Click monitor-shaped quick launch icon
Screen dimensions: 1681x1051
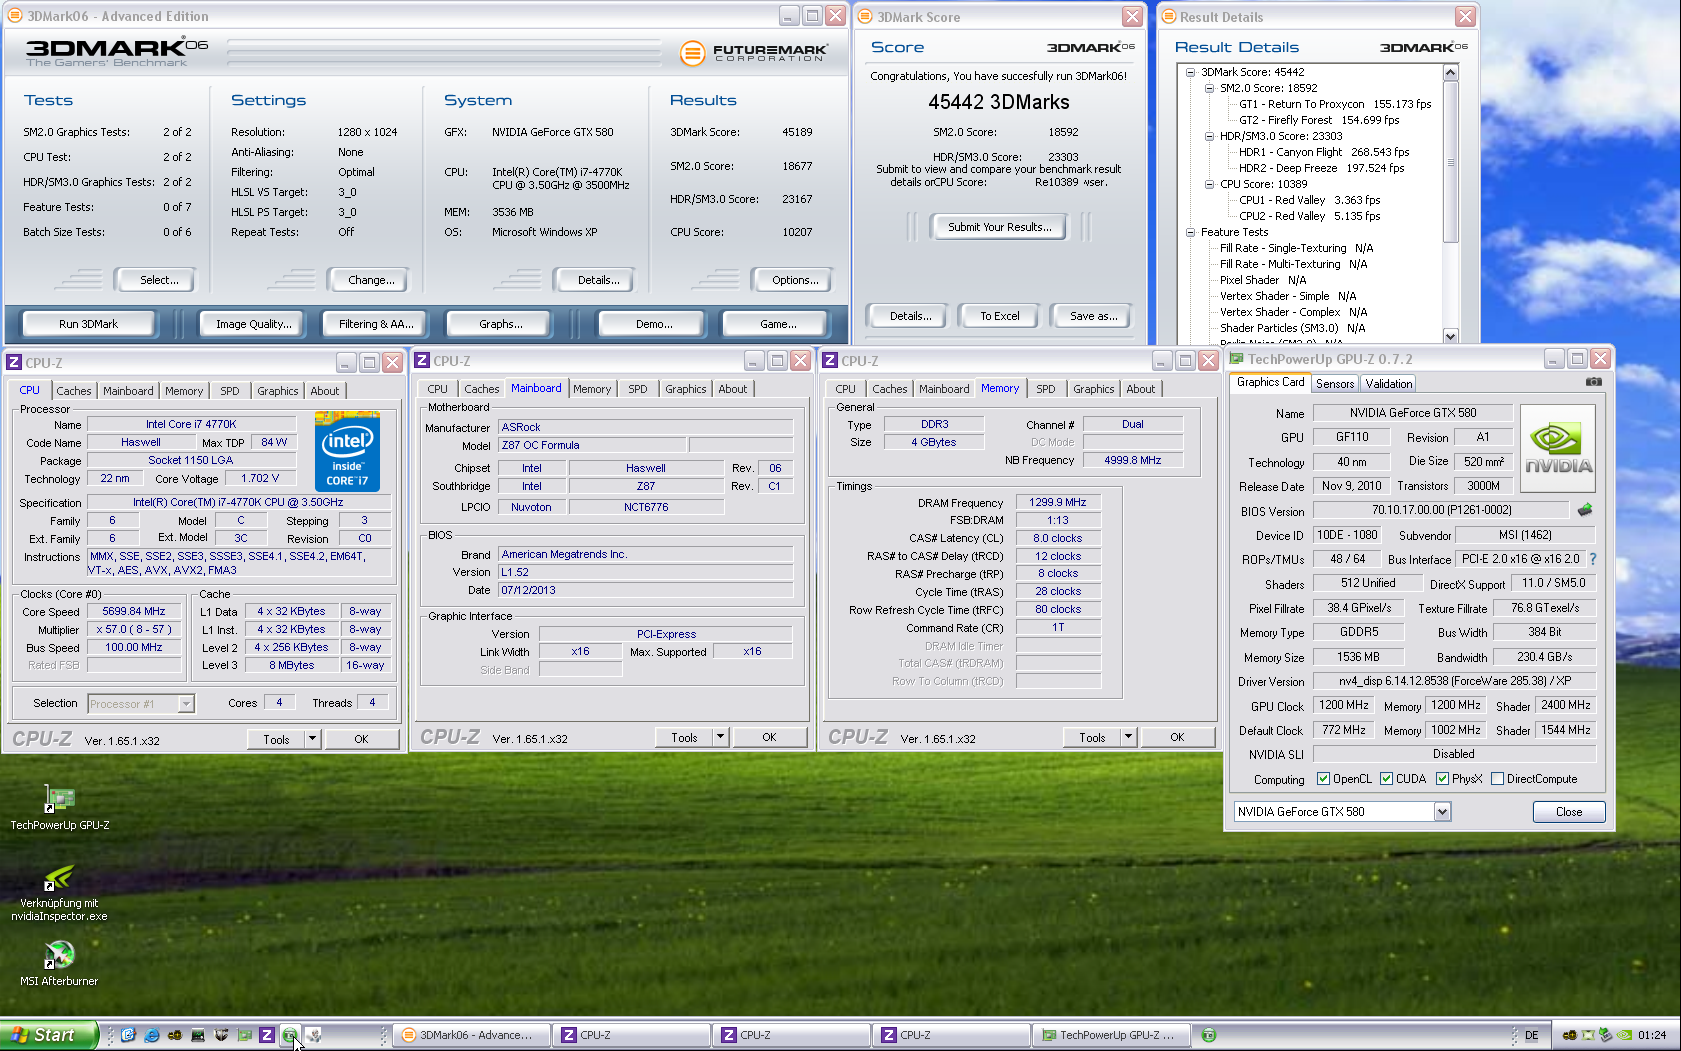click(x=198, y=1035)
